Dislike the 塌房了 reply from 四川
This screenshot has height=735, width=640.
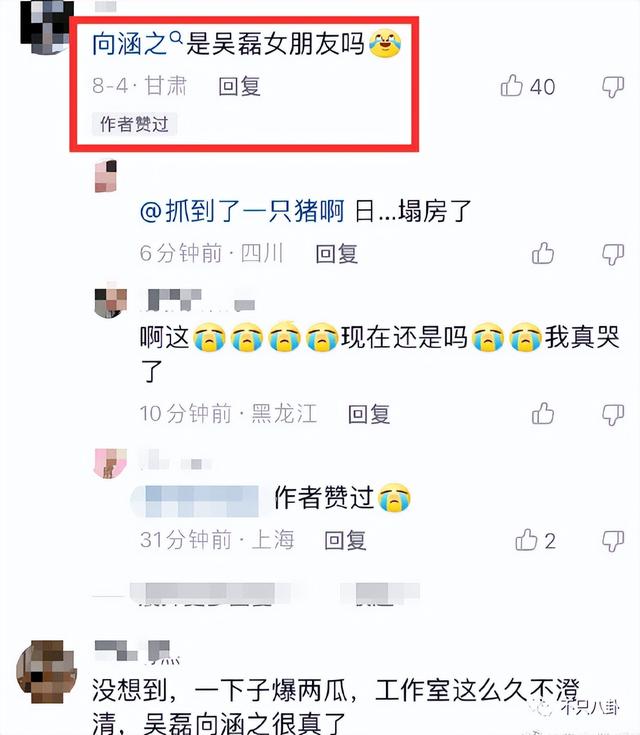613,255
